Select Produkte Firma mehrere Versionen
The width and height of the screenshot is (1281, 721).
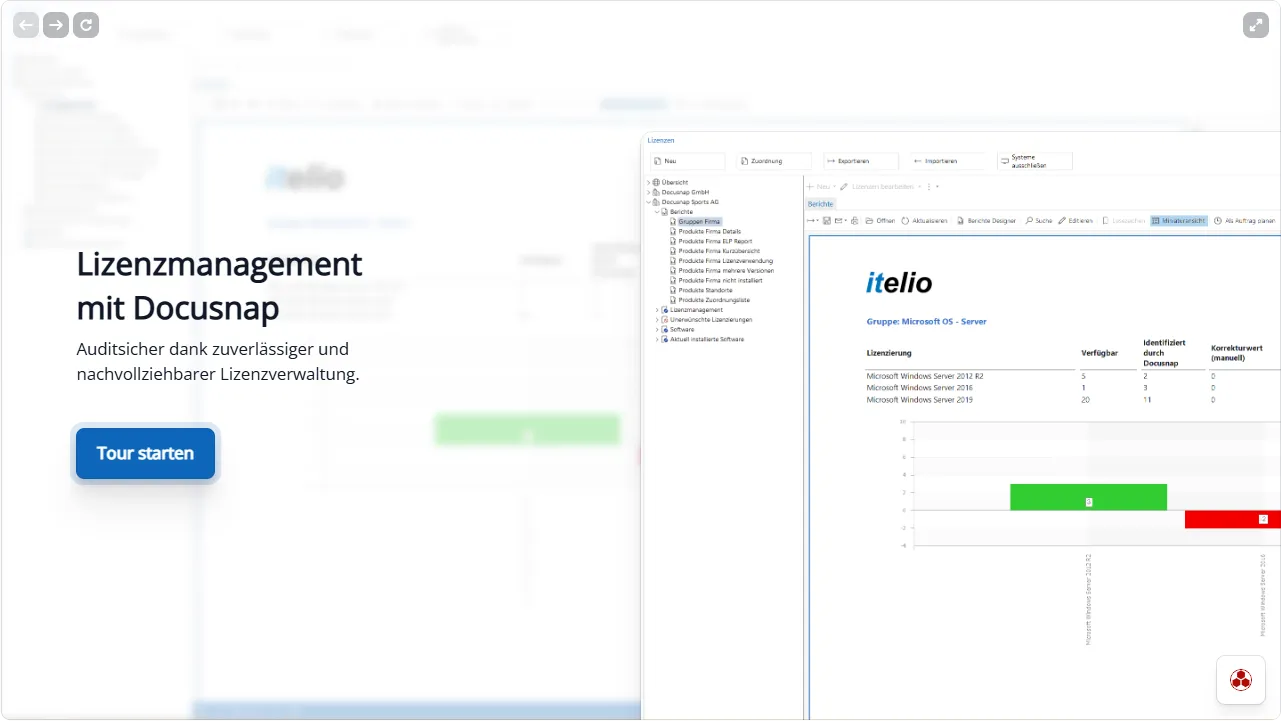[x=726, y=271]
